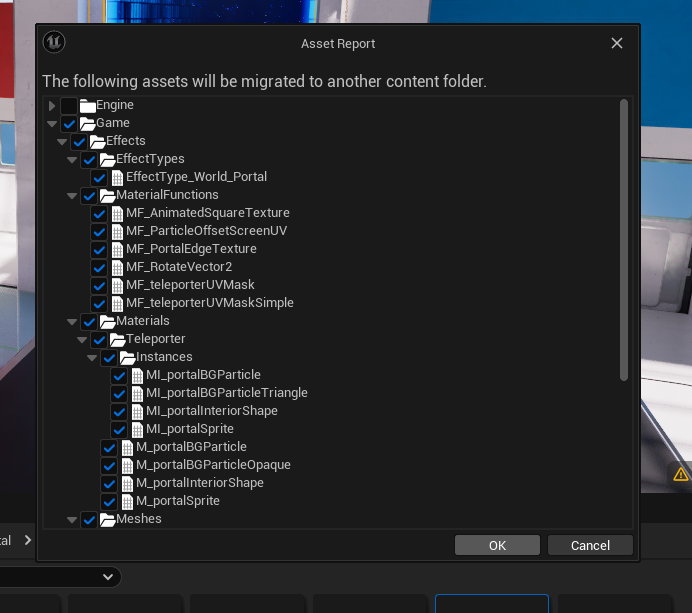
Task: Expand the Engine folder tree arrow
Action: click(x=52, y=106)
